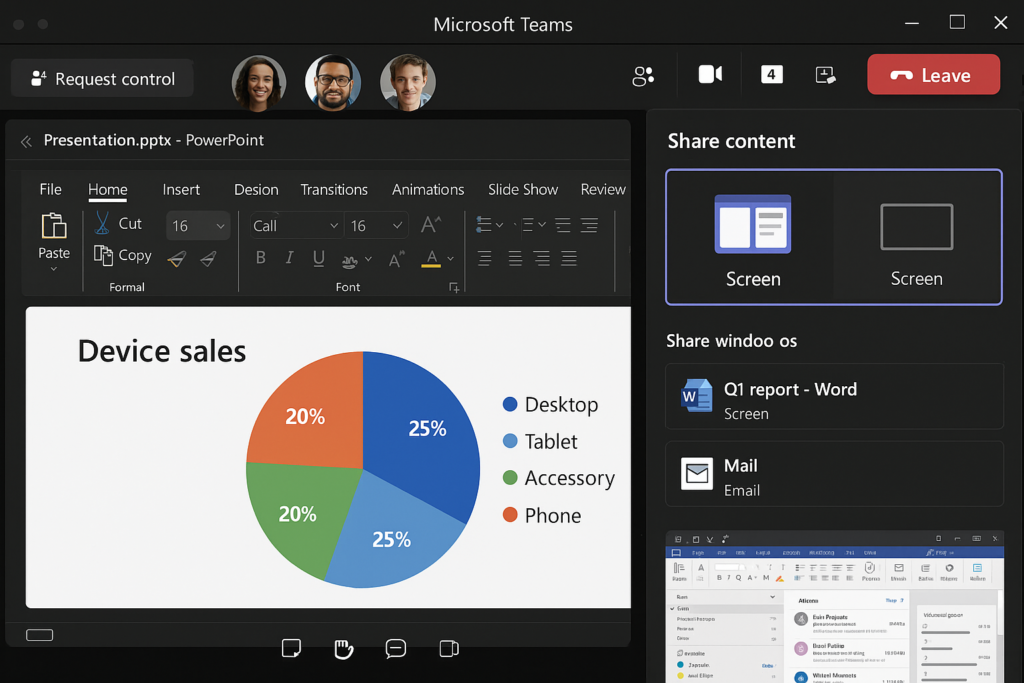Image resolution: width=1024 pixels, height=683 pixels.
Task: Share the Mail window
Action: click(834, 474)
